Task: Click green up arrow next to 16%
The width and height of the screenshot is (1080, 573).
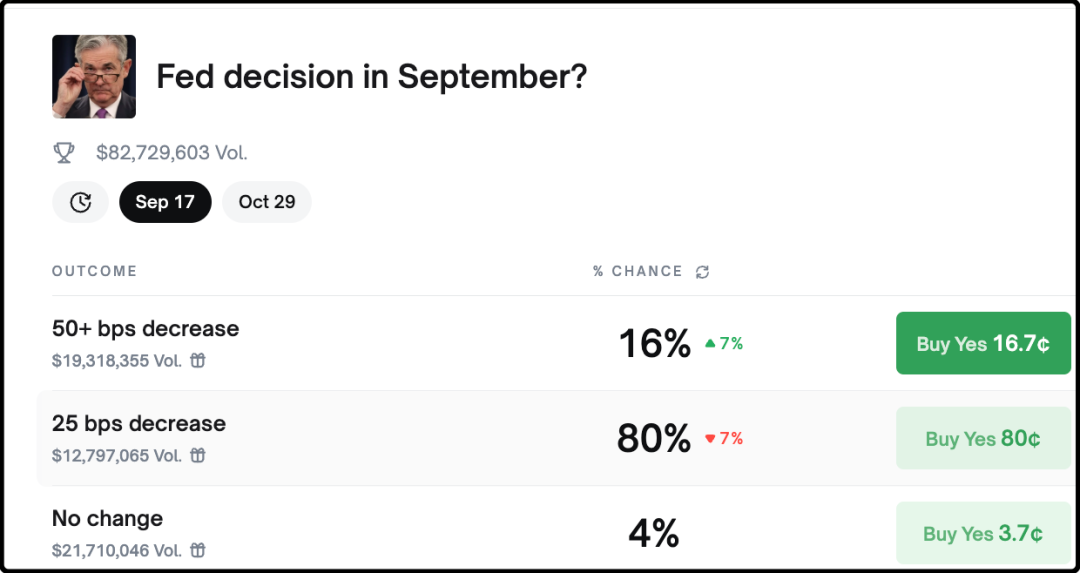Action: pos(711,343)
